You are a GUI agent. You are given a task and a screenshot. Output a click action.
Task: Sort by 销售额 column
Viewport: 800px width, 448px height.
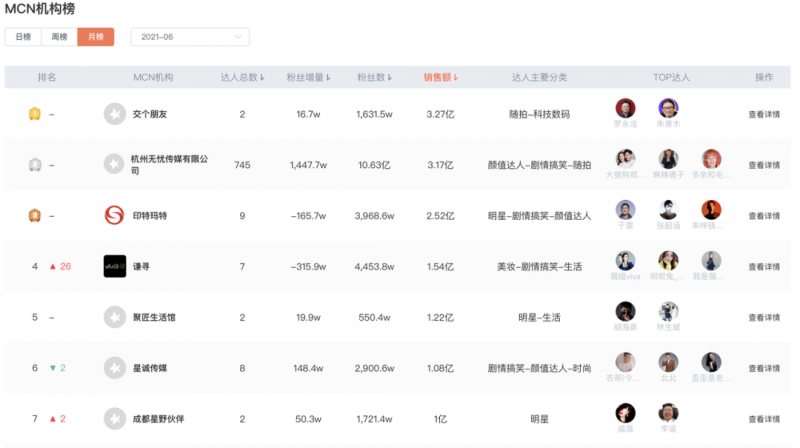click(x=440, y=77)
